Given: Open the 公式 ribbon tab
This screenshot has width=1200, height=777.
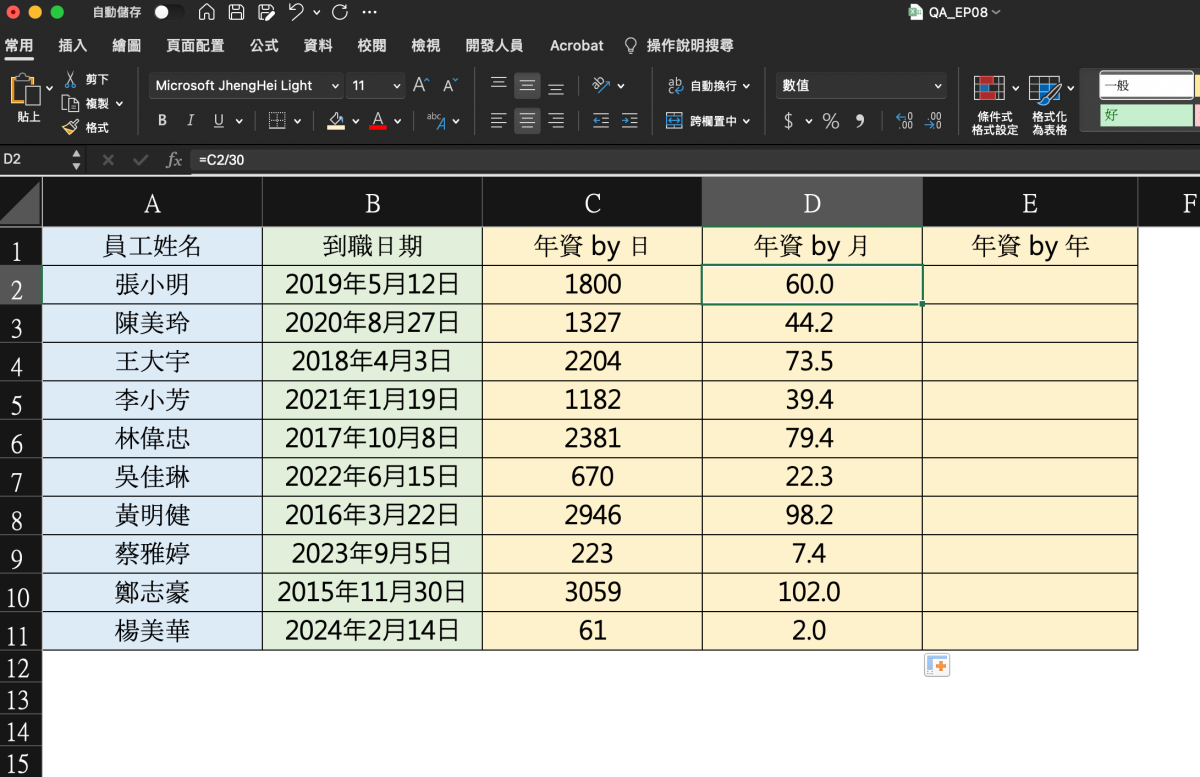Looking at the screenshot, I should pos(264,45).
